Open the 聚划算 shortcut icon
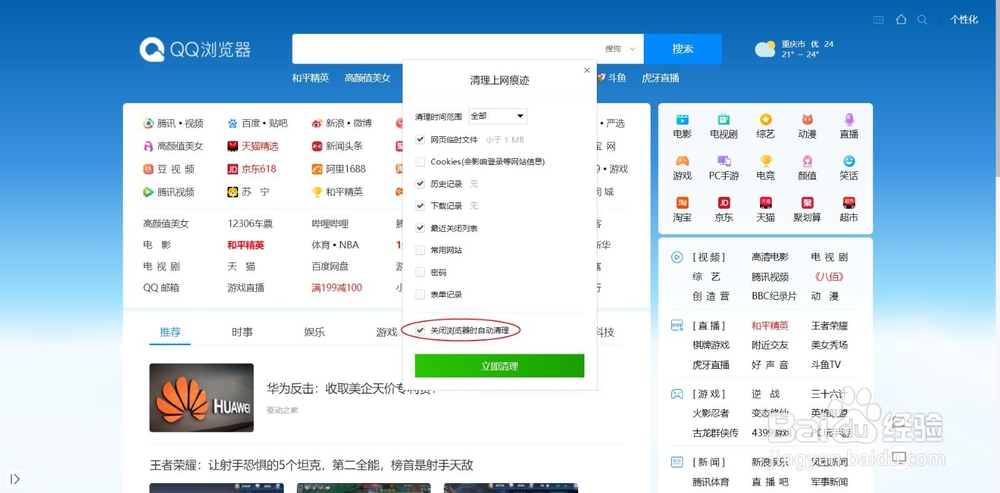This screenshot has width=1000, height=493. [807, 203]
